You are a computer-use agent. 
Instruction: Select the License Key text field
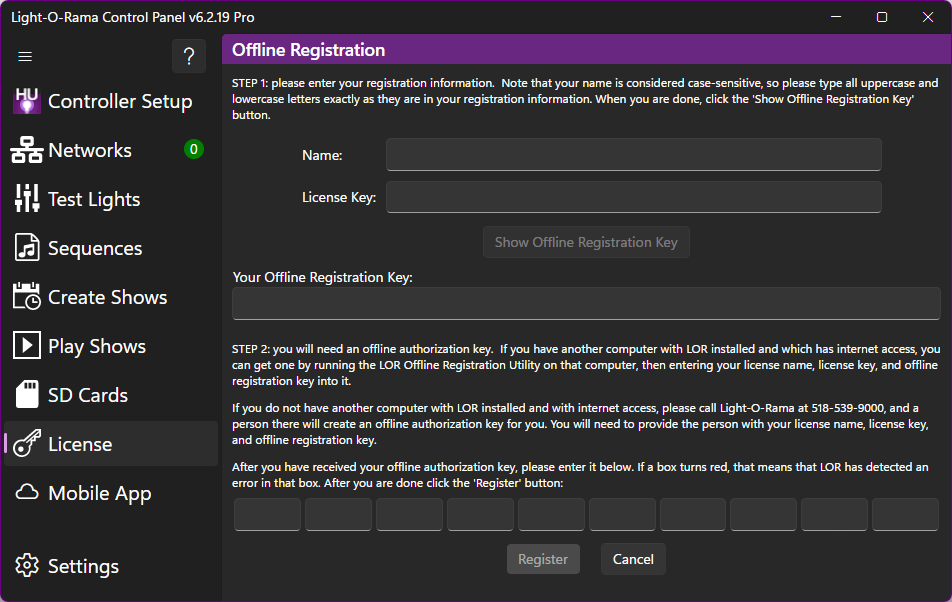[633, 197]
